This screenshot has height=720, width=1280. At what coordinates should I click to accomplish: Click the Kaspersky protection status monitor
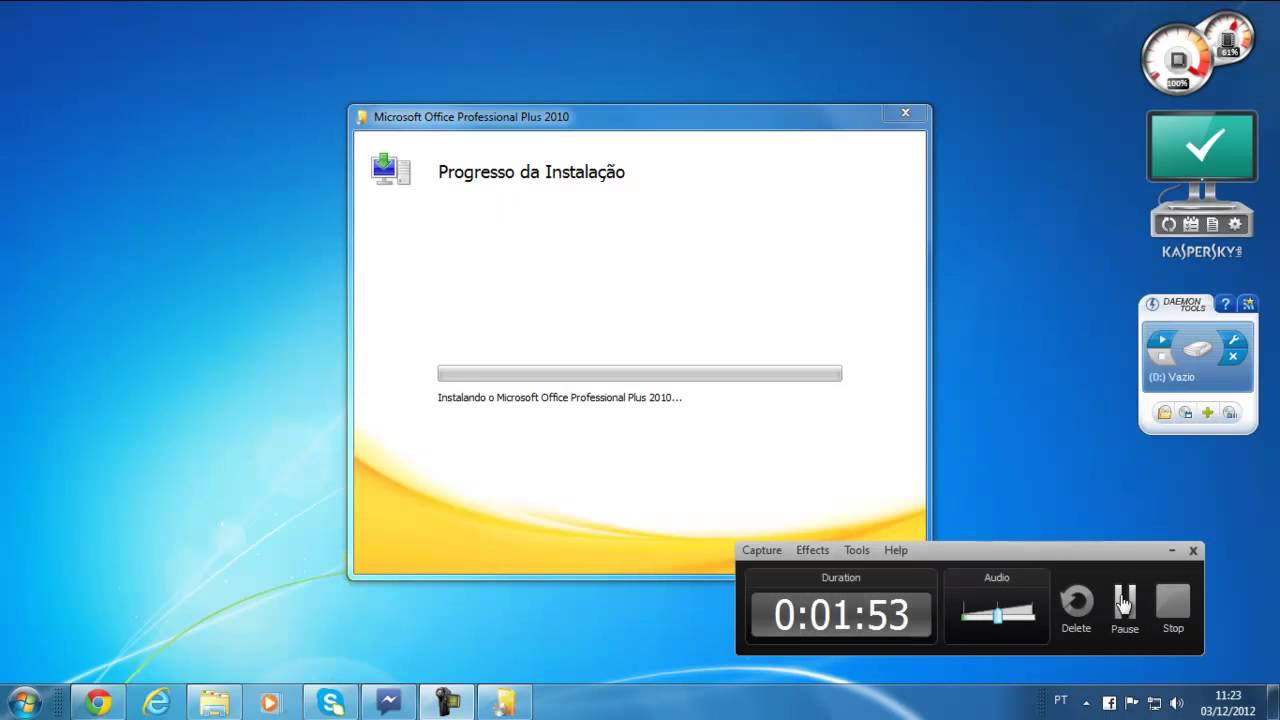1202,146
